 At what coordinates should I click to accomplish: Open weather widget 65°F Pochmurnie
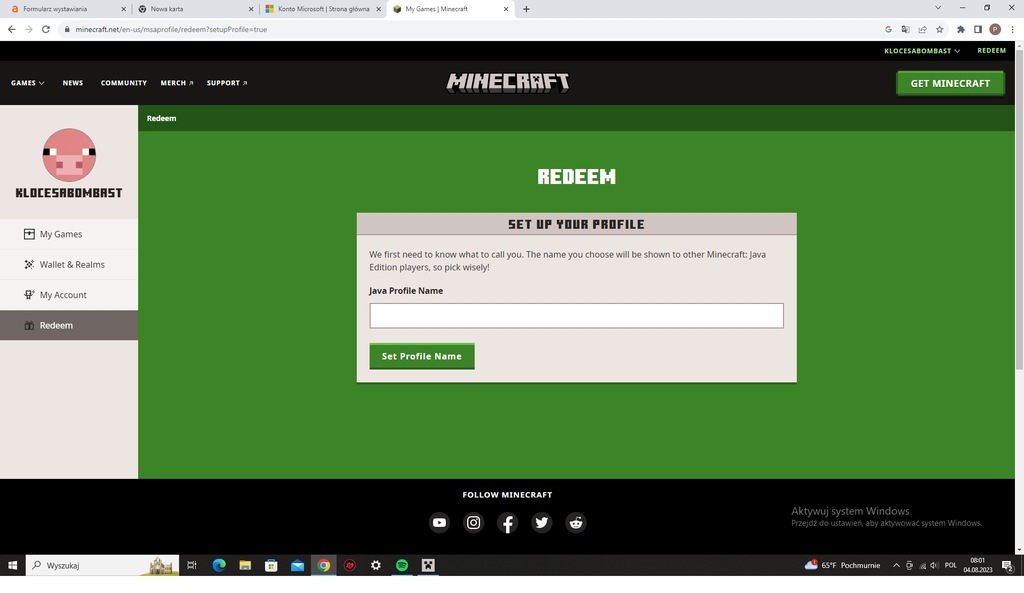click(842, 565)
